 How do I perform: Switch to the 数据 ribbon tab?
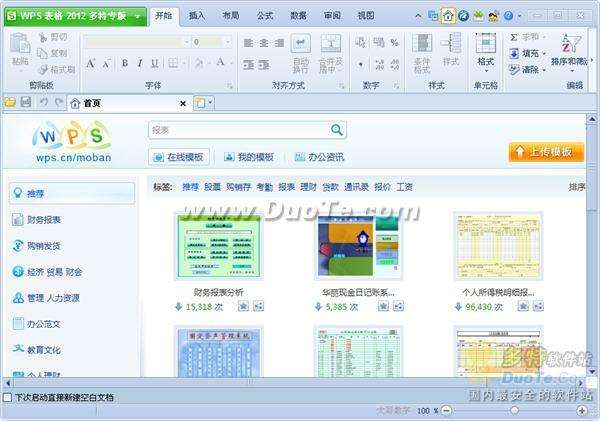point(298,16)
